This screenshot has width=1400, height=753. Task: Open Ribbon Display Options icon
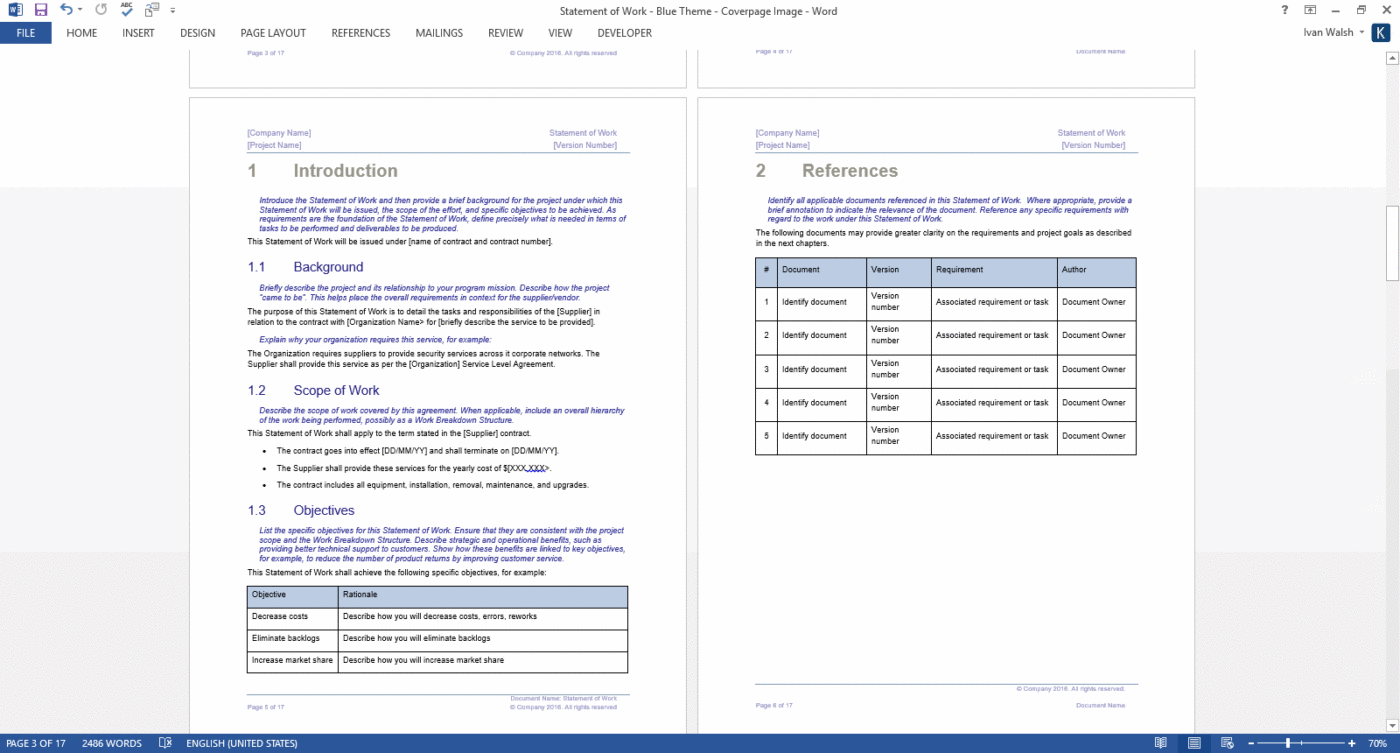tap(1310, 10)
